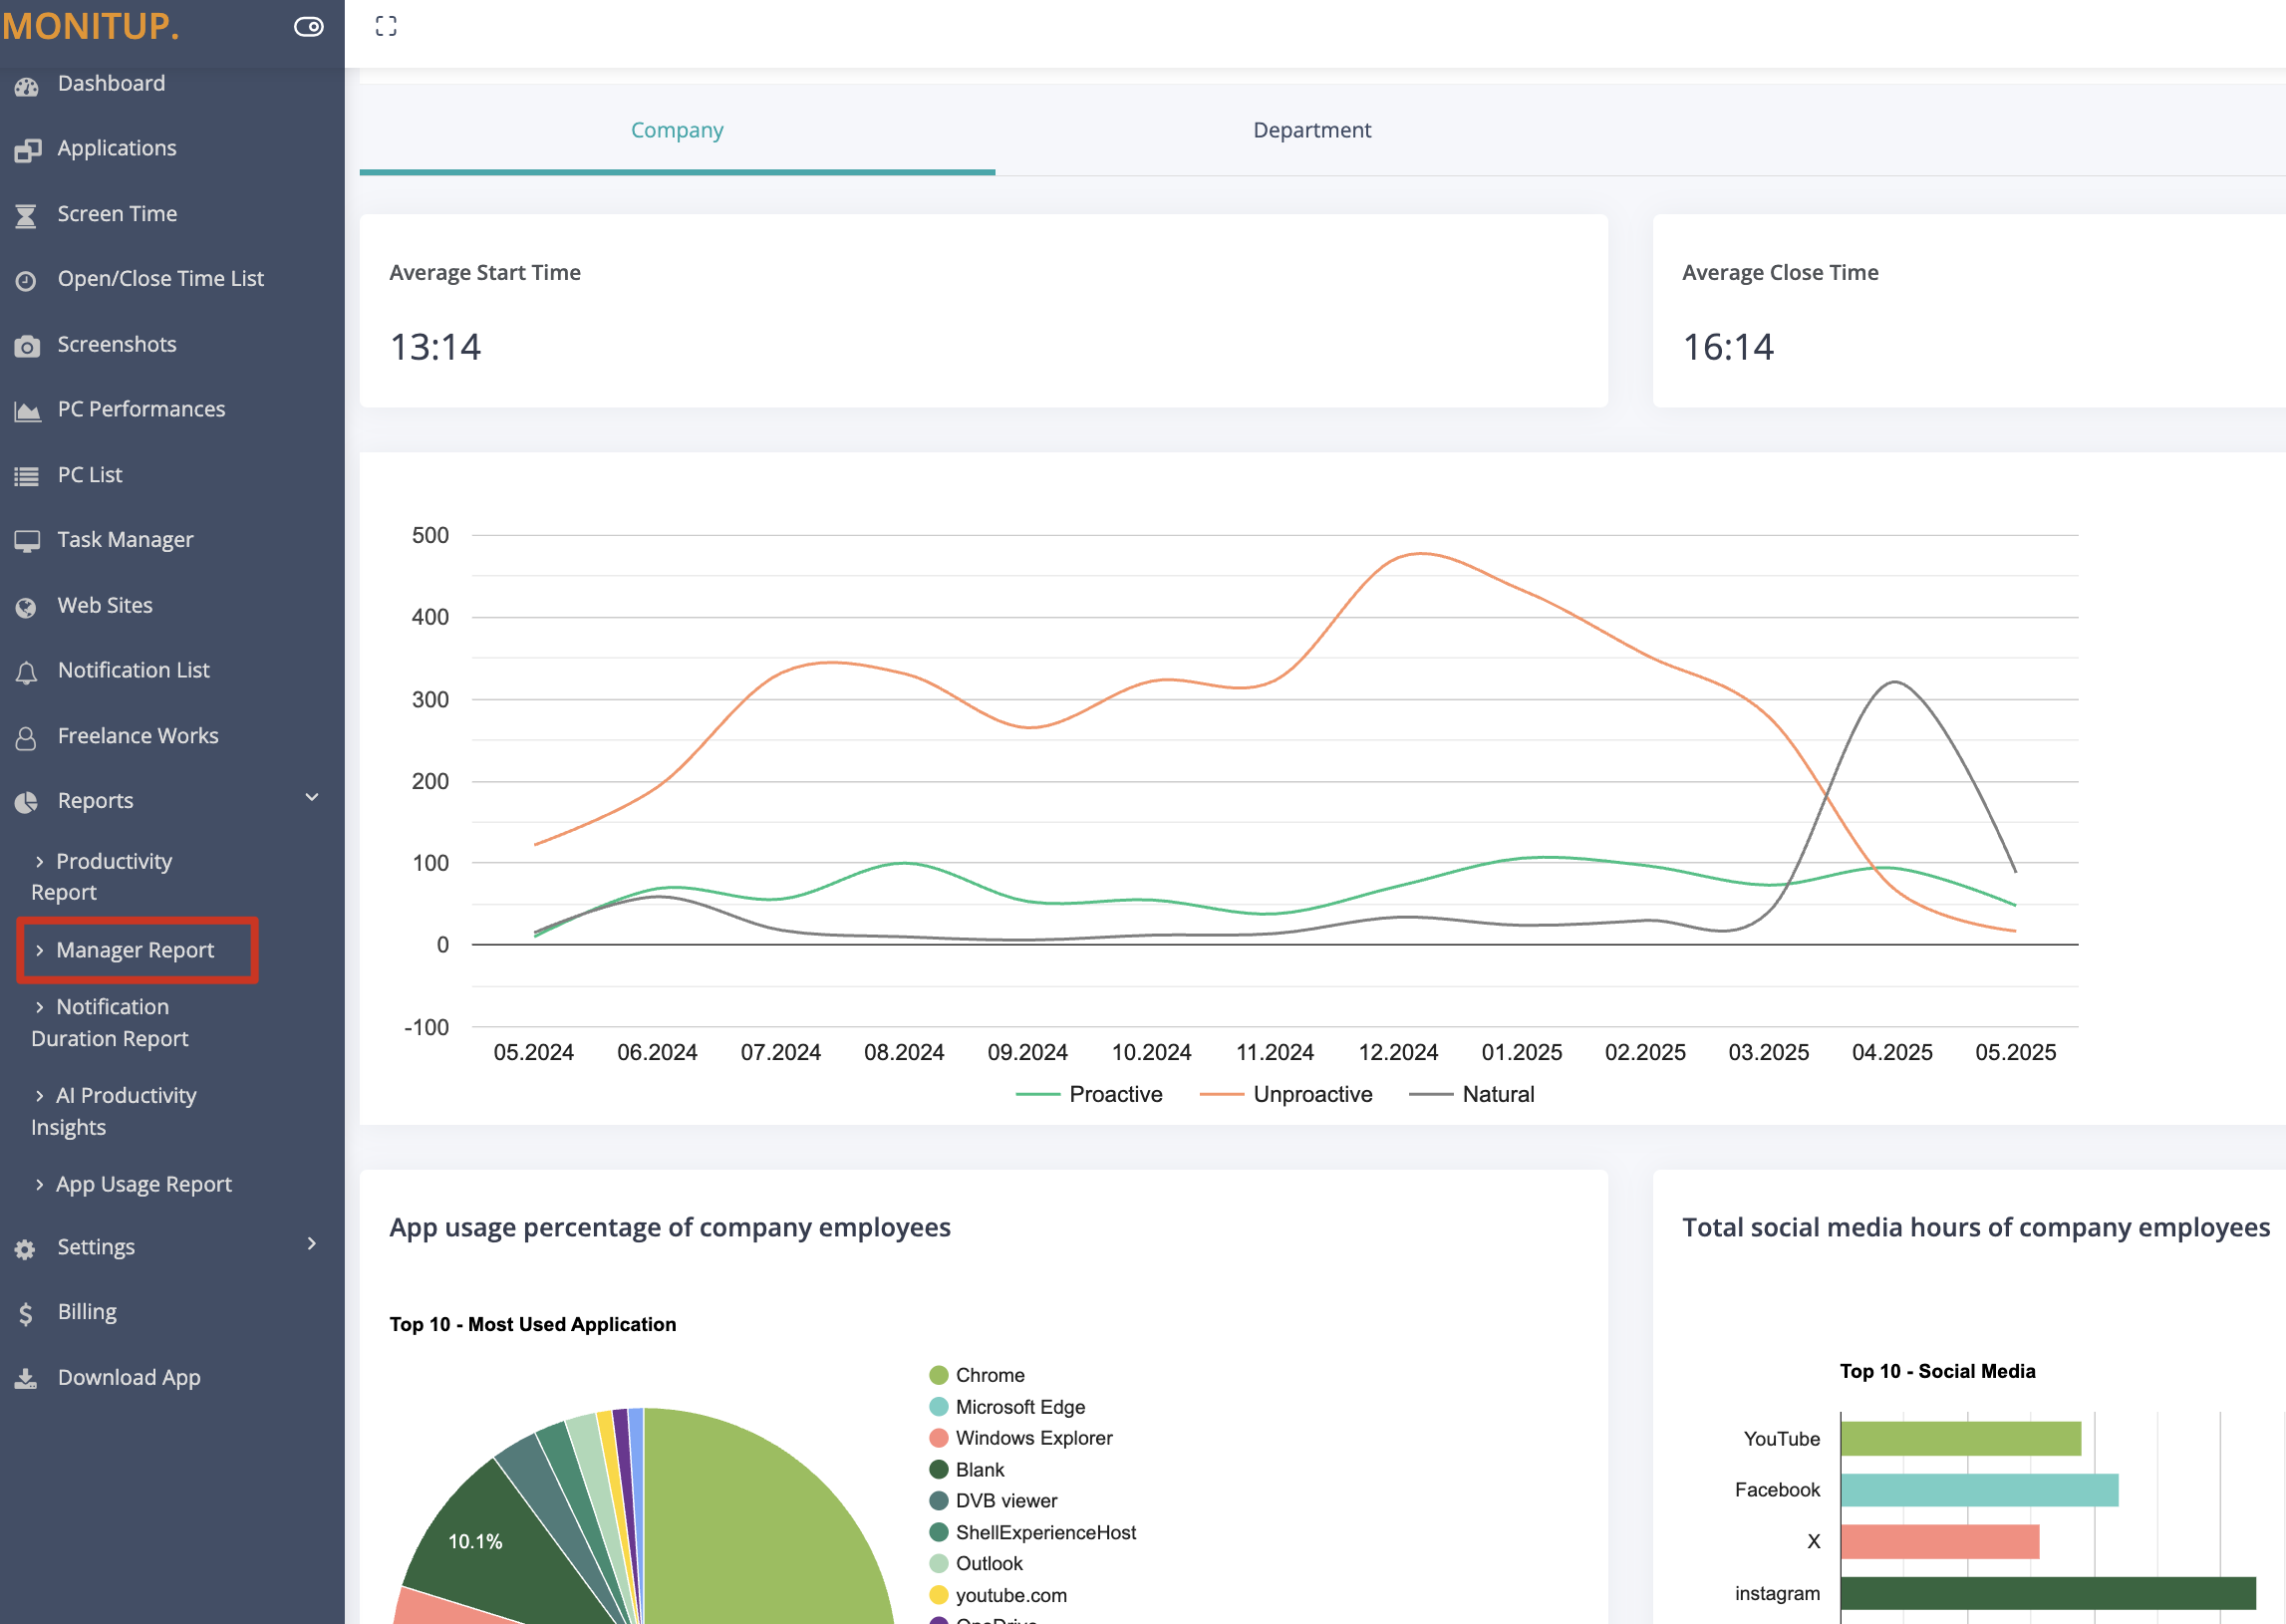Open the AI Productivity Insights link
Screen dimensions: 2286x1624
point(113,1111)
